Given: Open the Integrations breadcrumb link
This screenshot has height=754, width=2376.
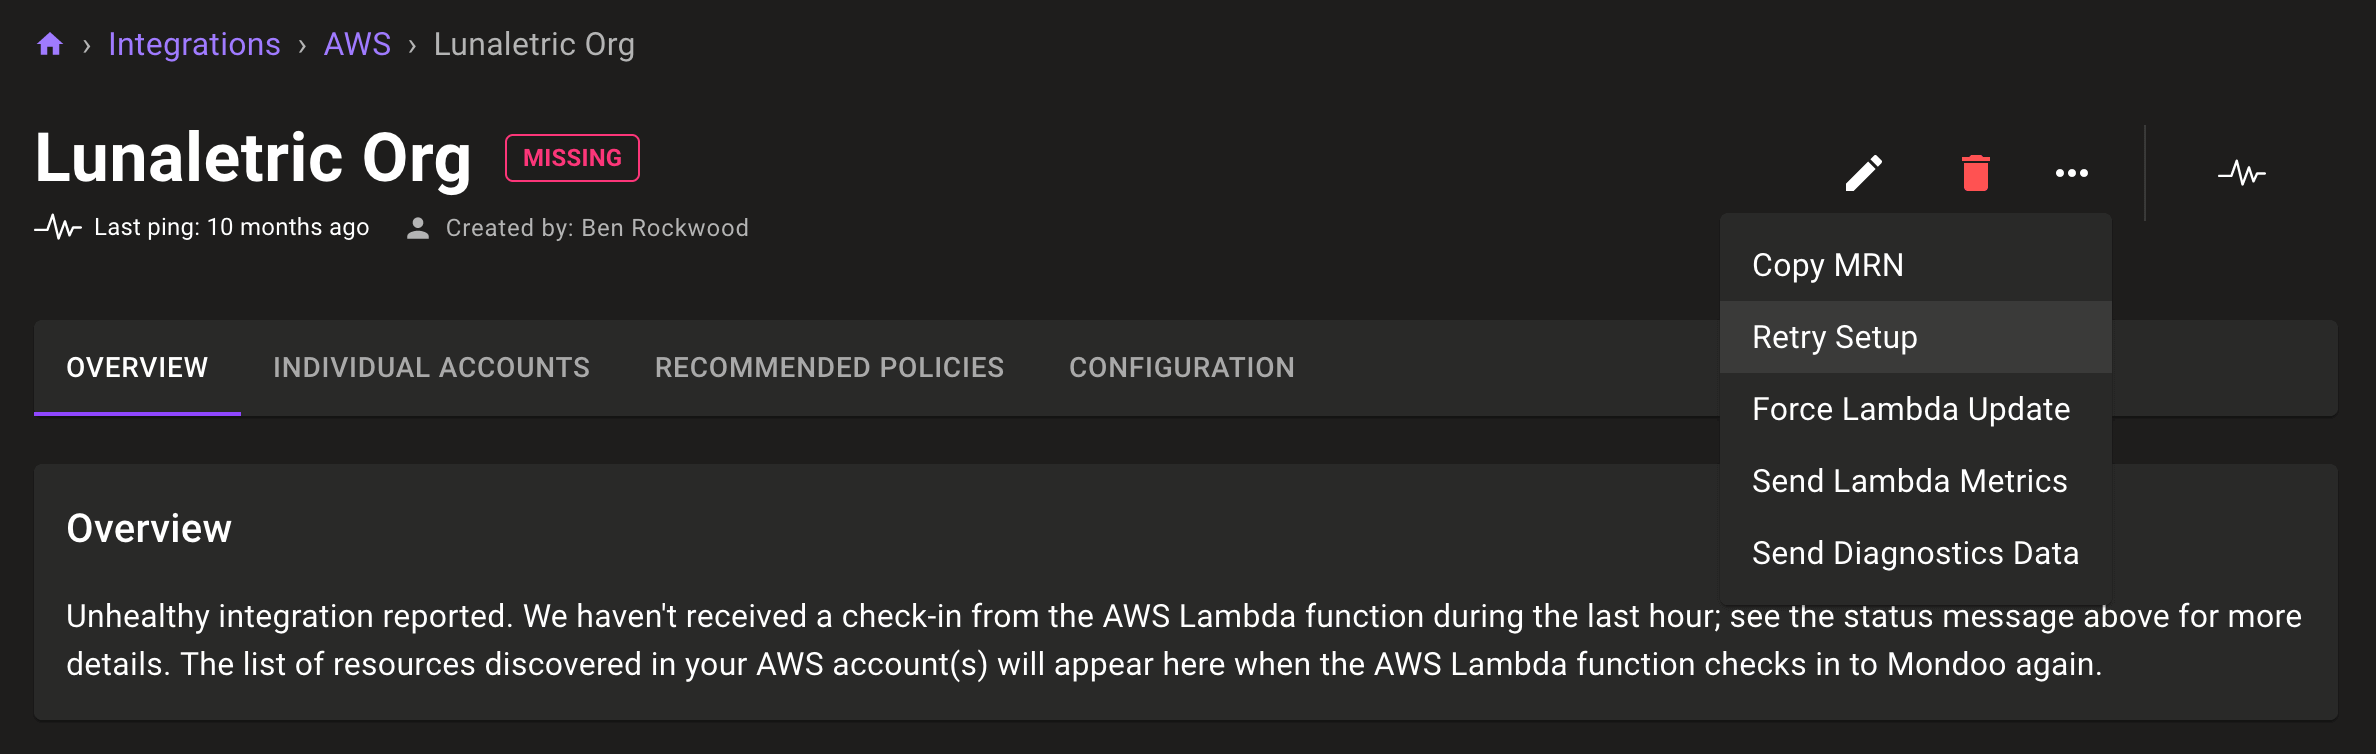Looking at the screenshot, I should click(194, 44).
